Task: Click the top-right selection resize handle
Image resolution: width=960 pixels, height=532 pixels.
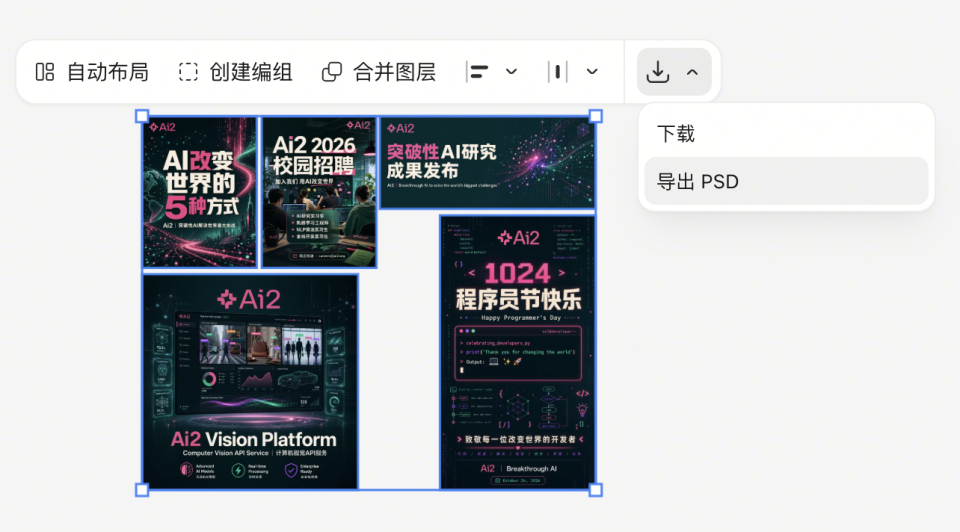Action: coord(595,116)
